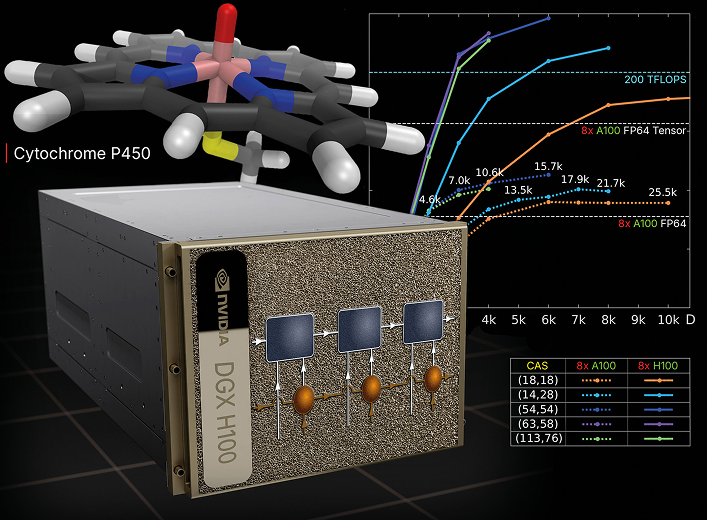Screen dimensions: 707x520
Task: Click the "CAS" header in the legend table
Action: tap(537, 366)
